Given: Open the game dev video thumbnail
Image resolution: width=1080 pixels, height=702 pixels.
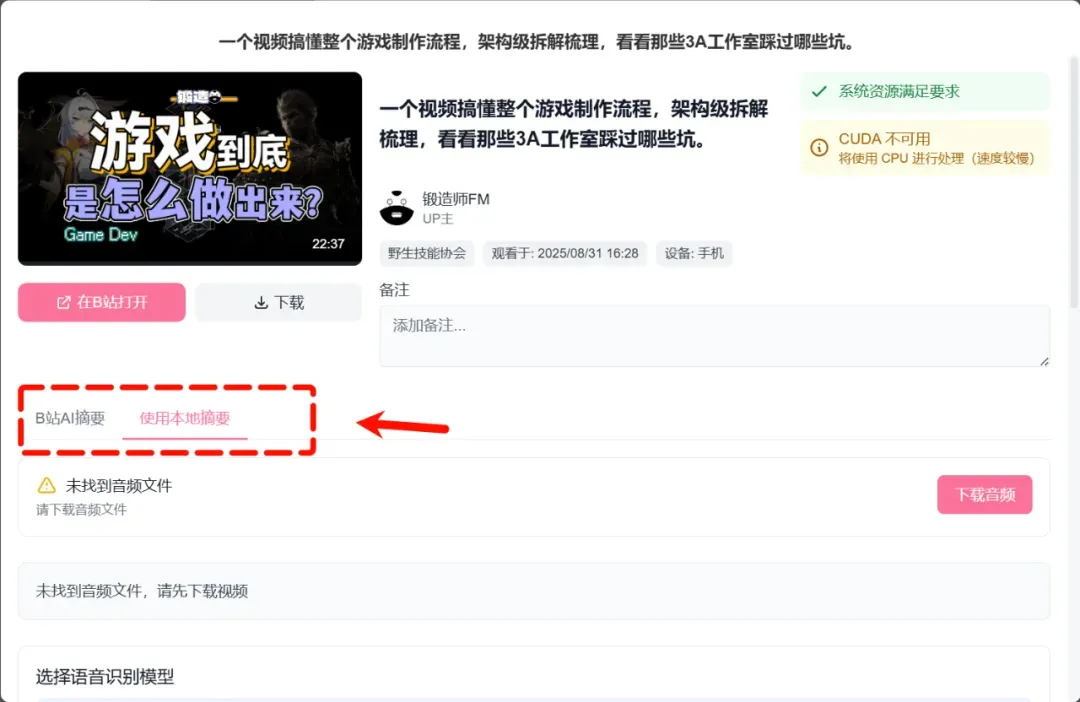Looking at the screenshot, I should (x=190, y=169).
